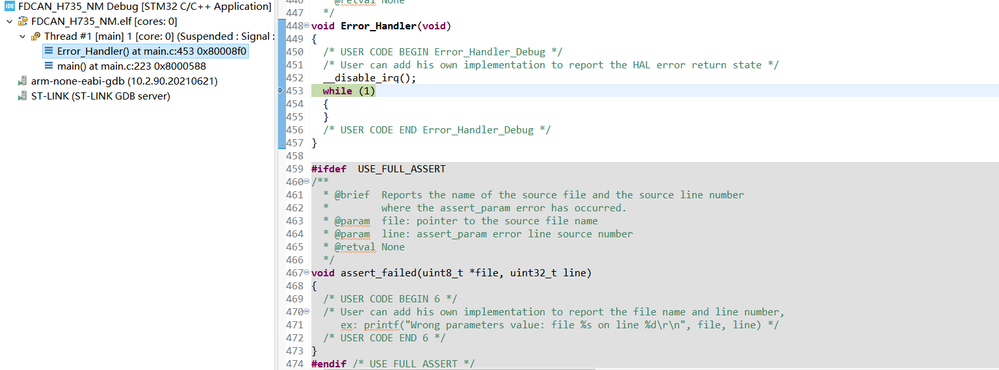Collapse the FDCAN_H735_NM.elf tree node
Screen dimensions: 999x370
[10, 22]
